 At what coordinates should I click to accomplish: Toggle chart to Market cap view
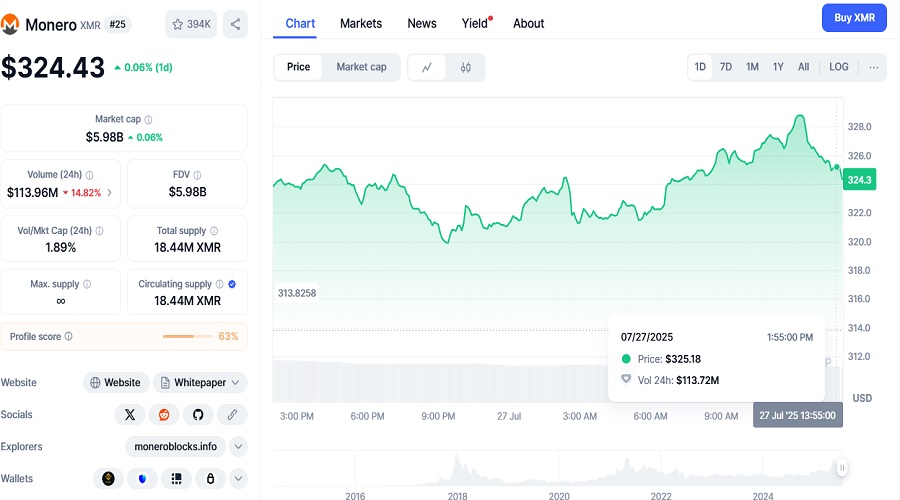[362, 67]
